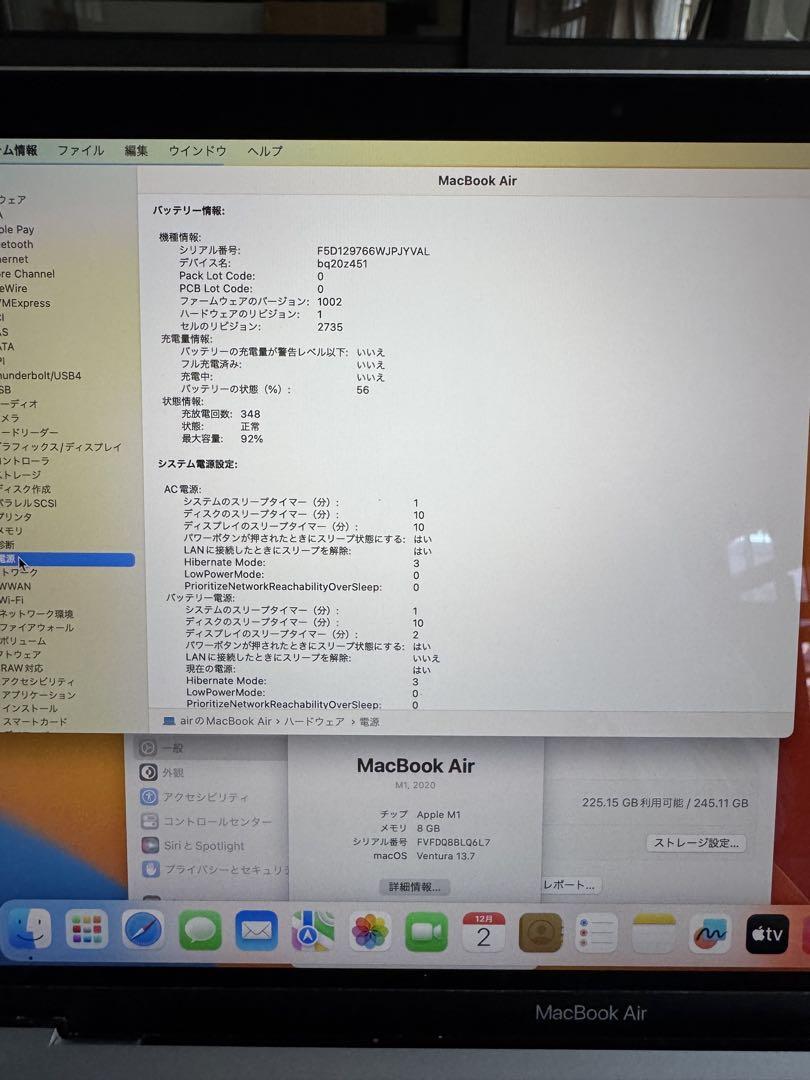Image resolution: width=810 pixels, height=1080 pixels.
Task: Open プライバシーとセキュリティ hand icon in System Settings
Action: 152,869
